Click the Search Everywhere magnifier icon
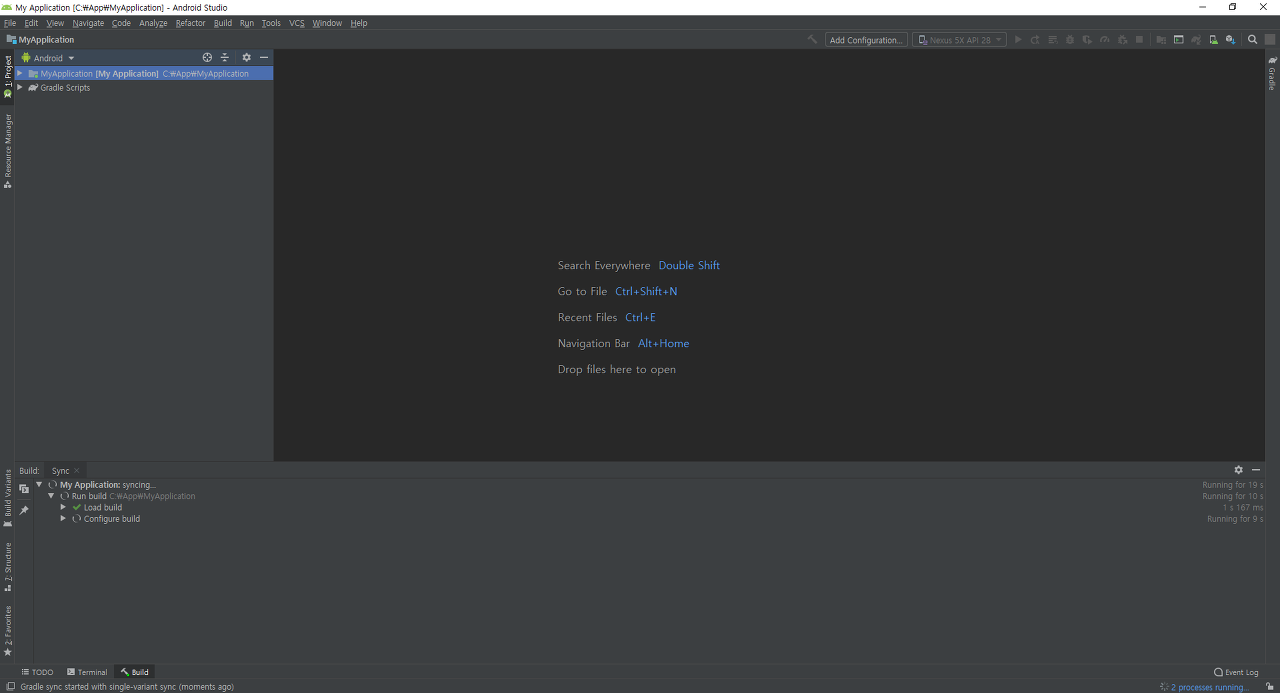Screen dimensions: 1280x693 coord(1253,40)
